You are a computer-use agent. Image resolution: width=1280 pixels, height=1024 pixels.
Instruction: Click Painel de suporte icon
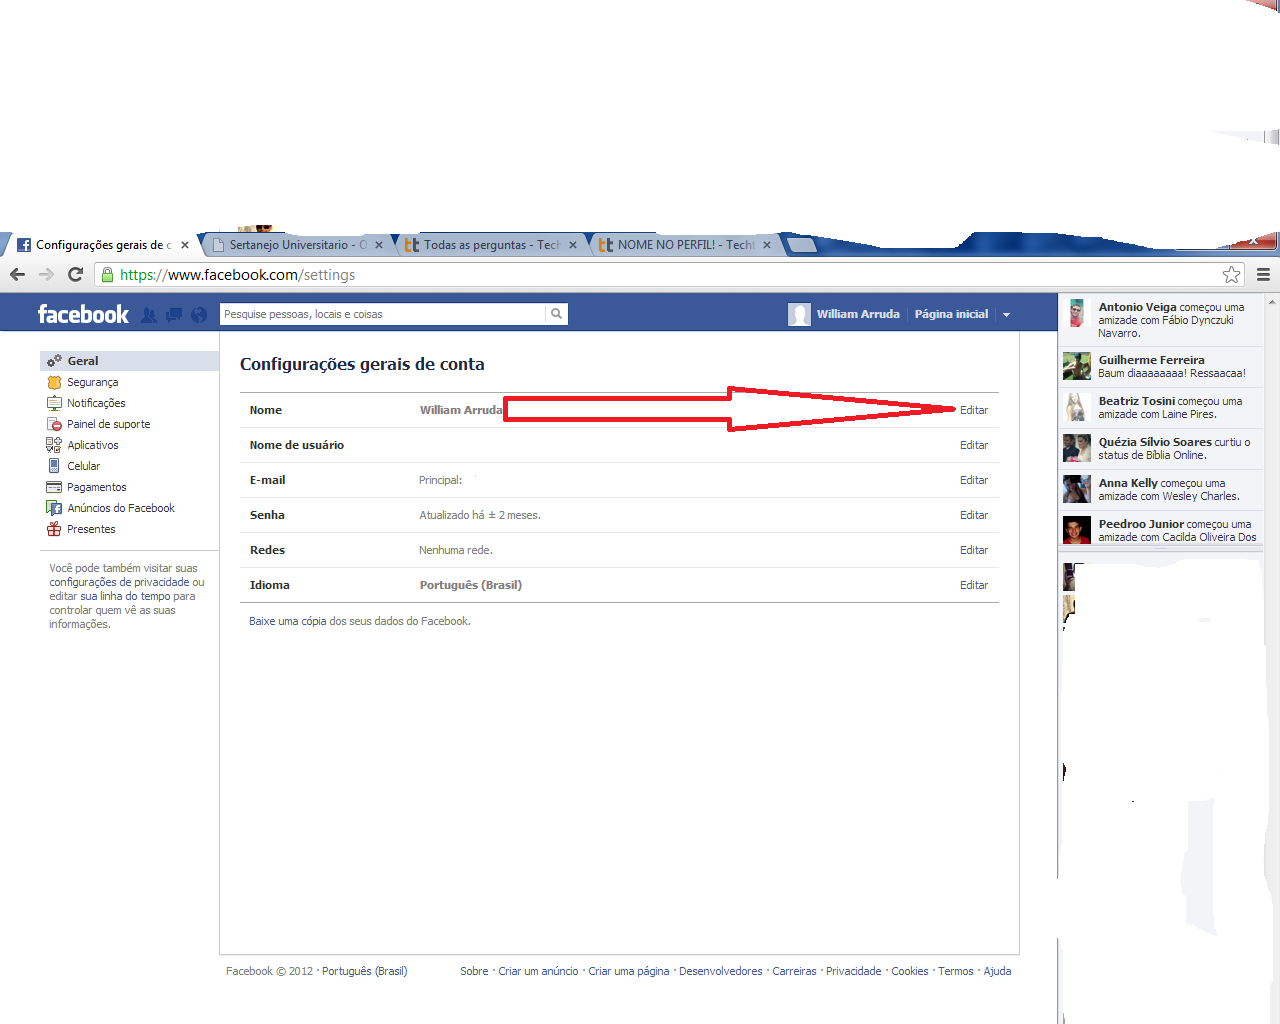(x=54, y=424)
